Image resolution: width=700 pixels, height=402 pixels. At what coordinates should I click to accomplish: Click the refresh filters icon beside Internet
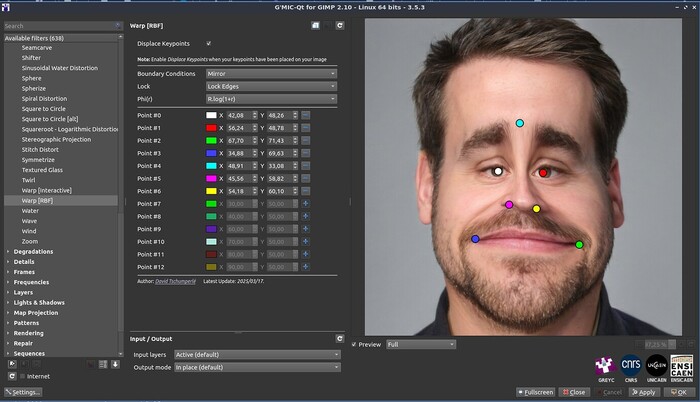(11, 376)
